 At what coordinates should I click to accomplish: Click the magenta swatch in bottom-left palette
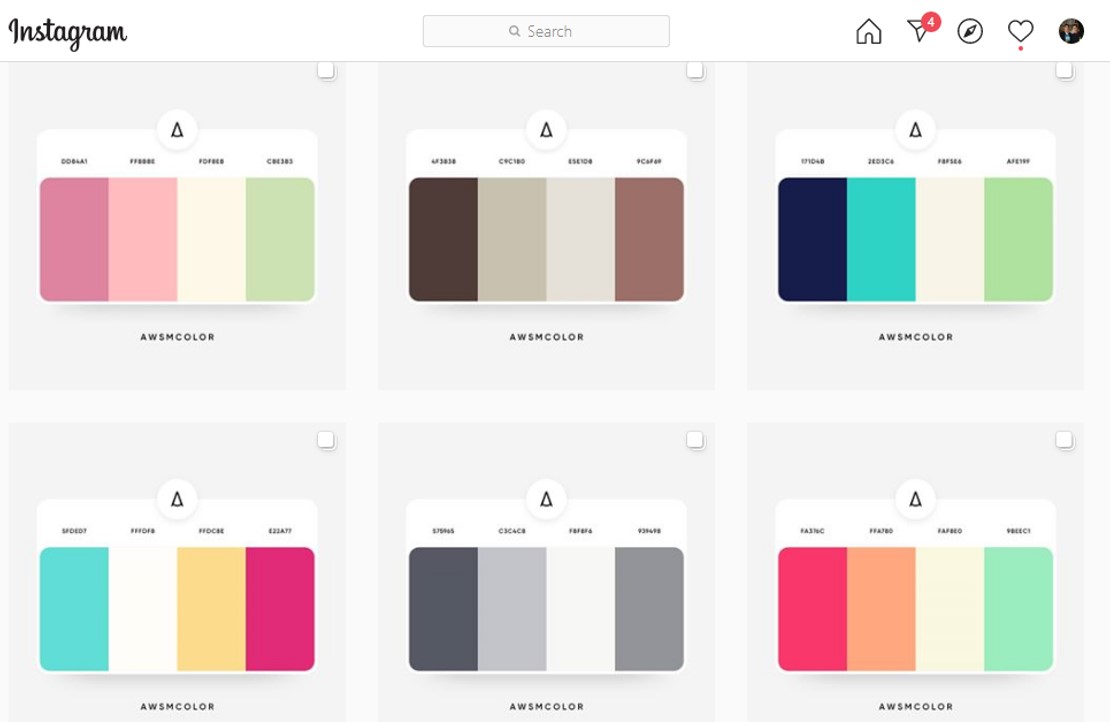(x=280, y=609)
